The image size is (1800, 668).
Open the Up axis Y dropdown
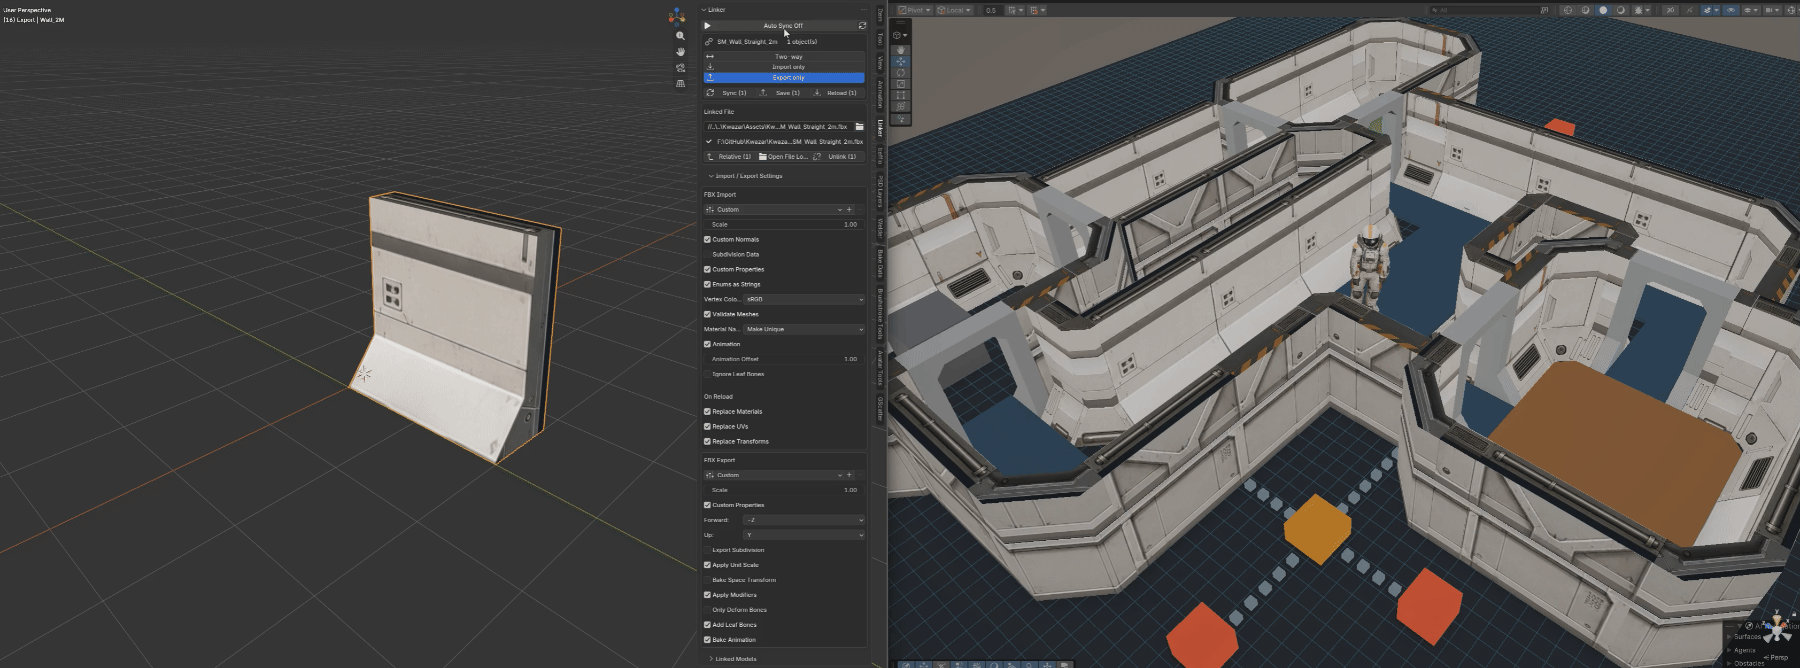coord(804,535)
